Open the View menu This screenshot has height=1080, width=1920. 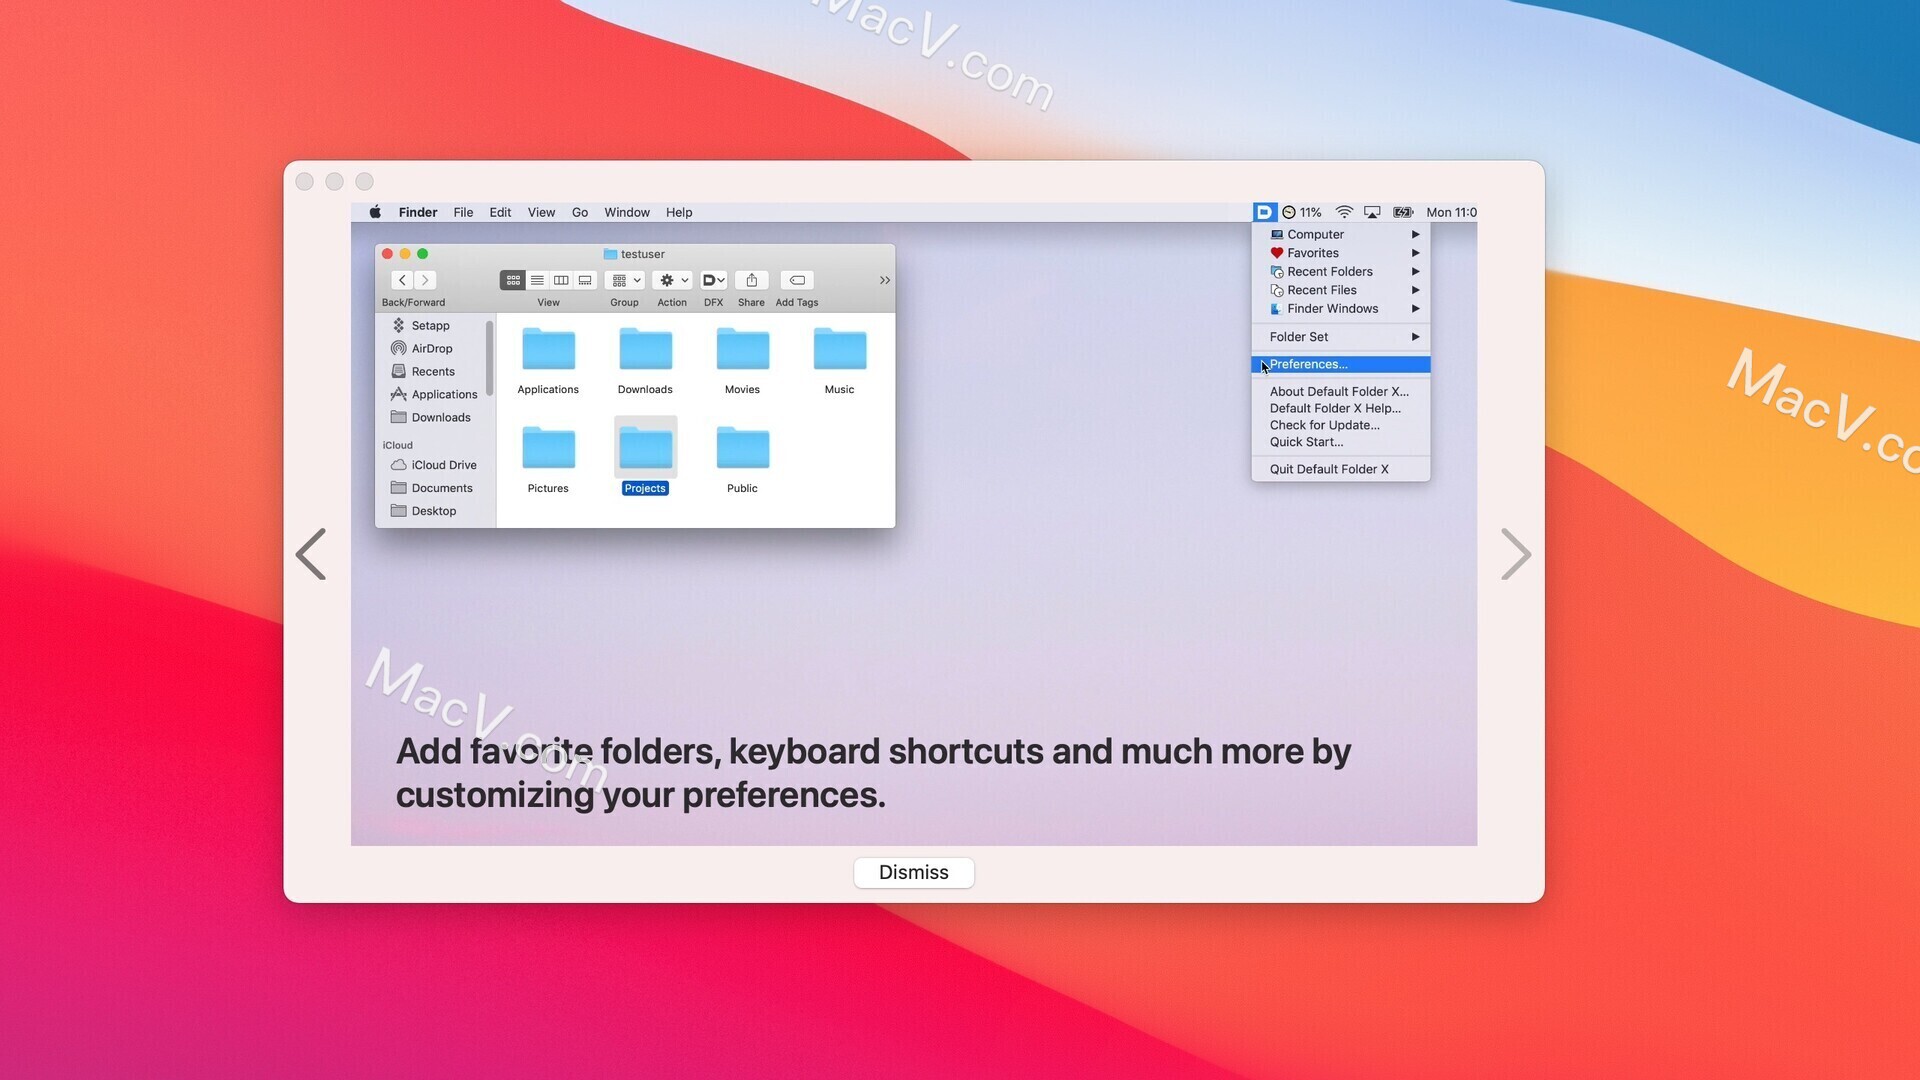coord(541,212)
